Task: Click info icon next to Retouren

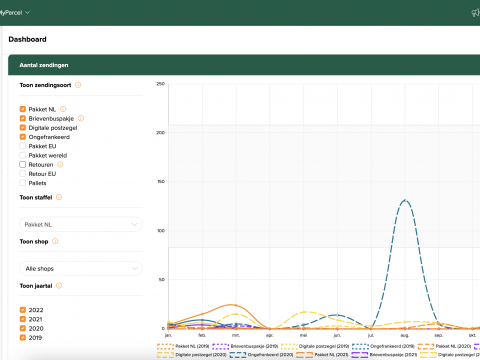Action: [x=60, y=164]
